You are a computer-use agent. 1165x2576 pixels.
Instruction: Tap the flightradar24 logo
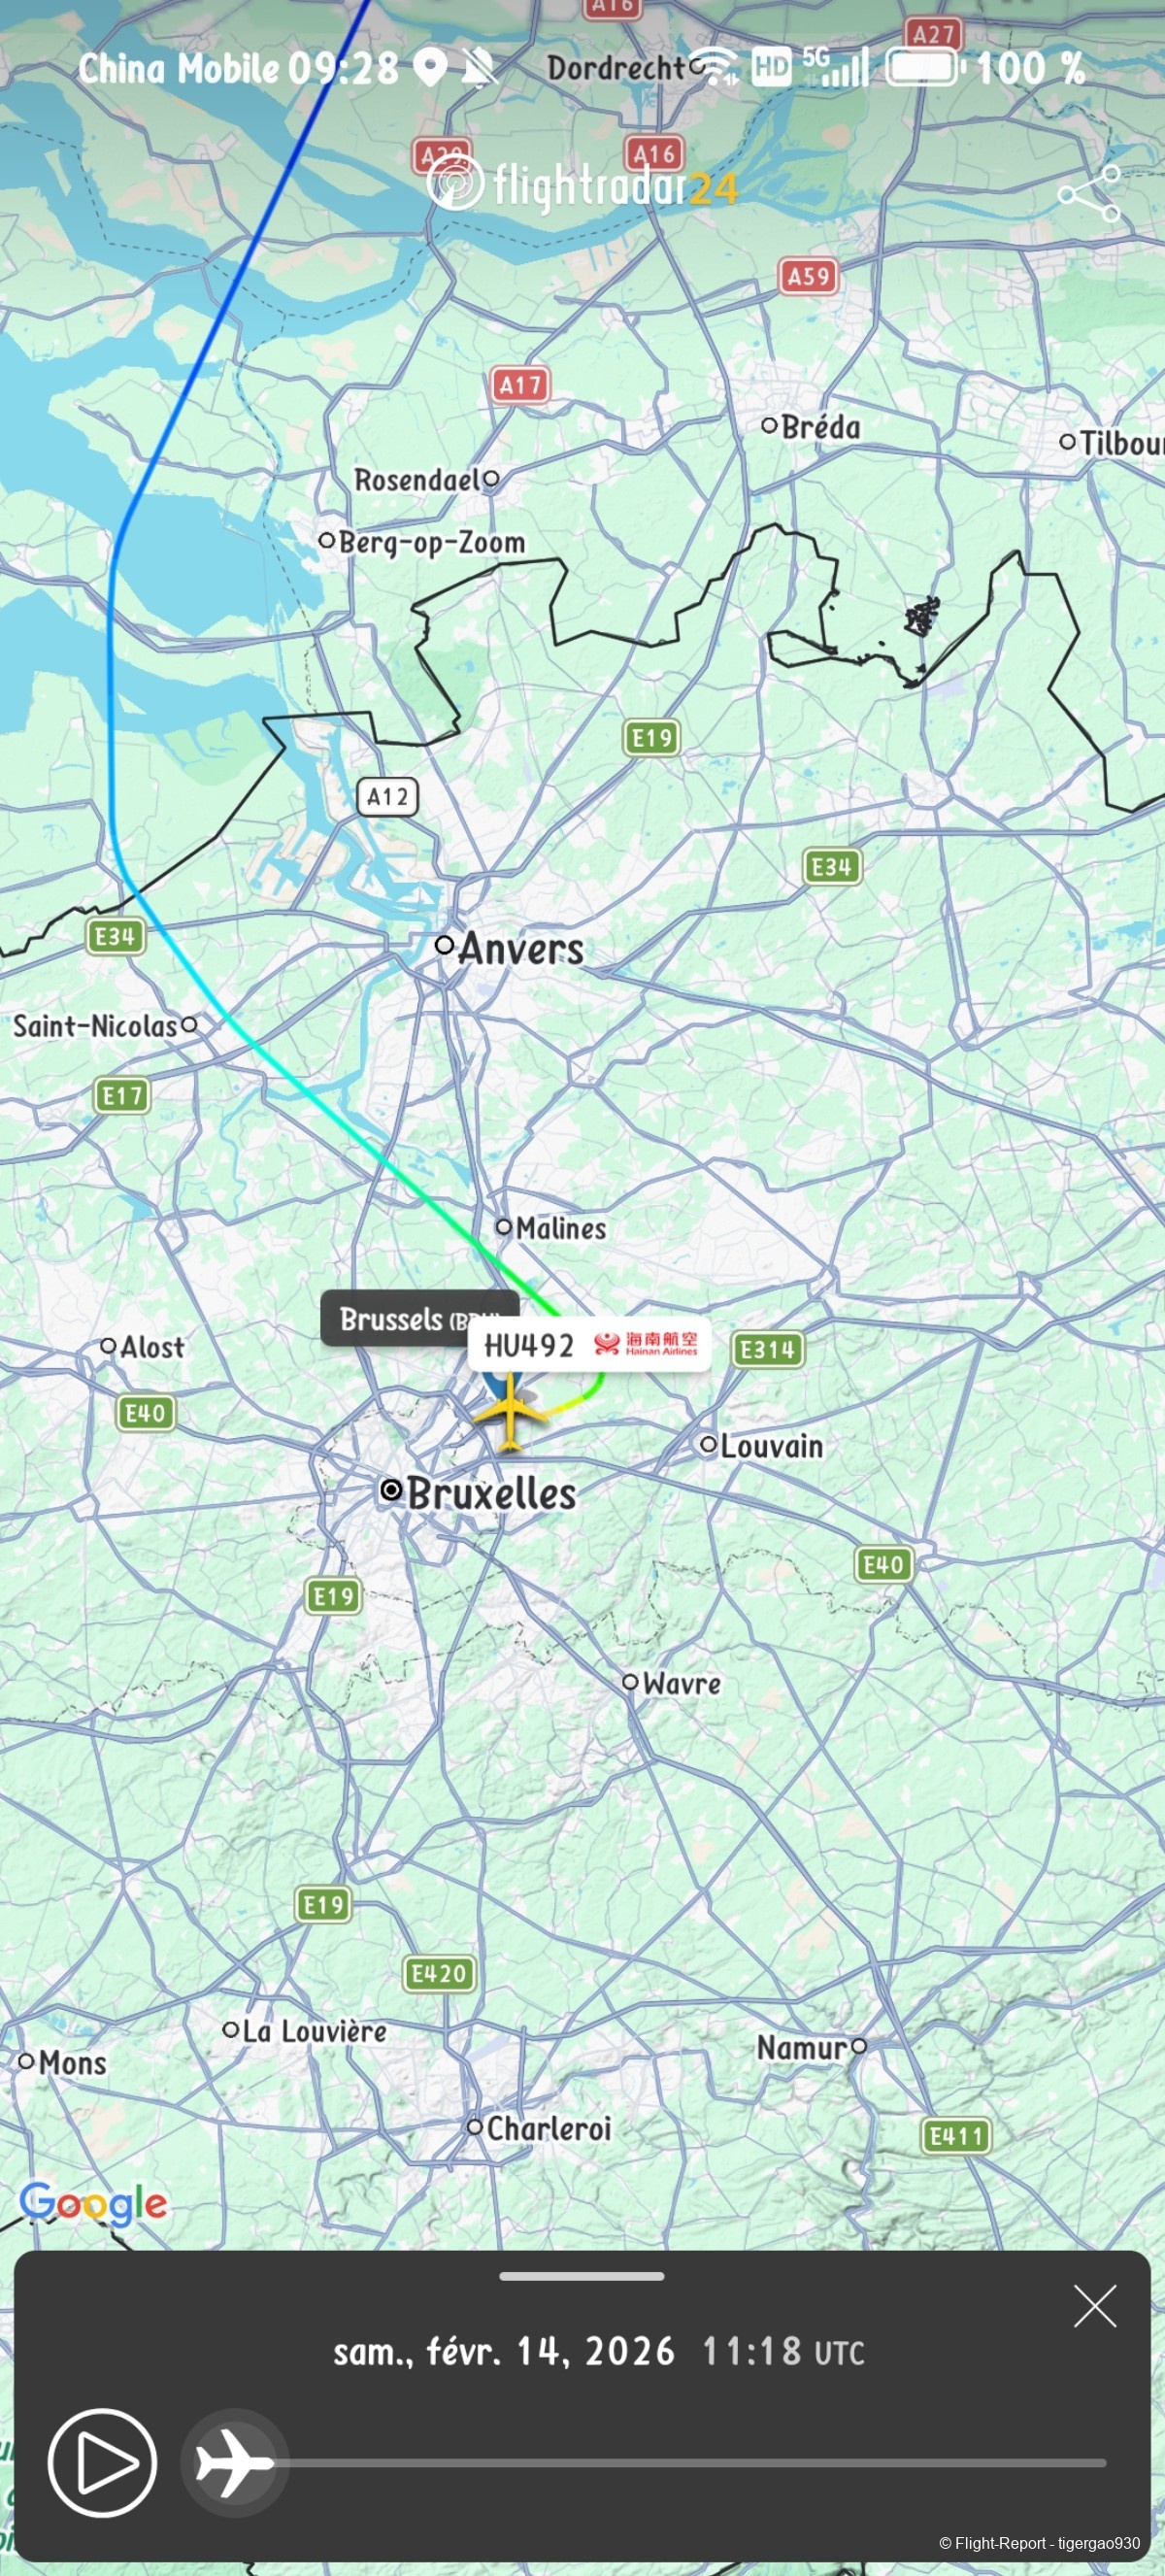(582, 184)
